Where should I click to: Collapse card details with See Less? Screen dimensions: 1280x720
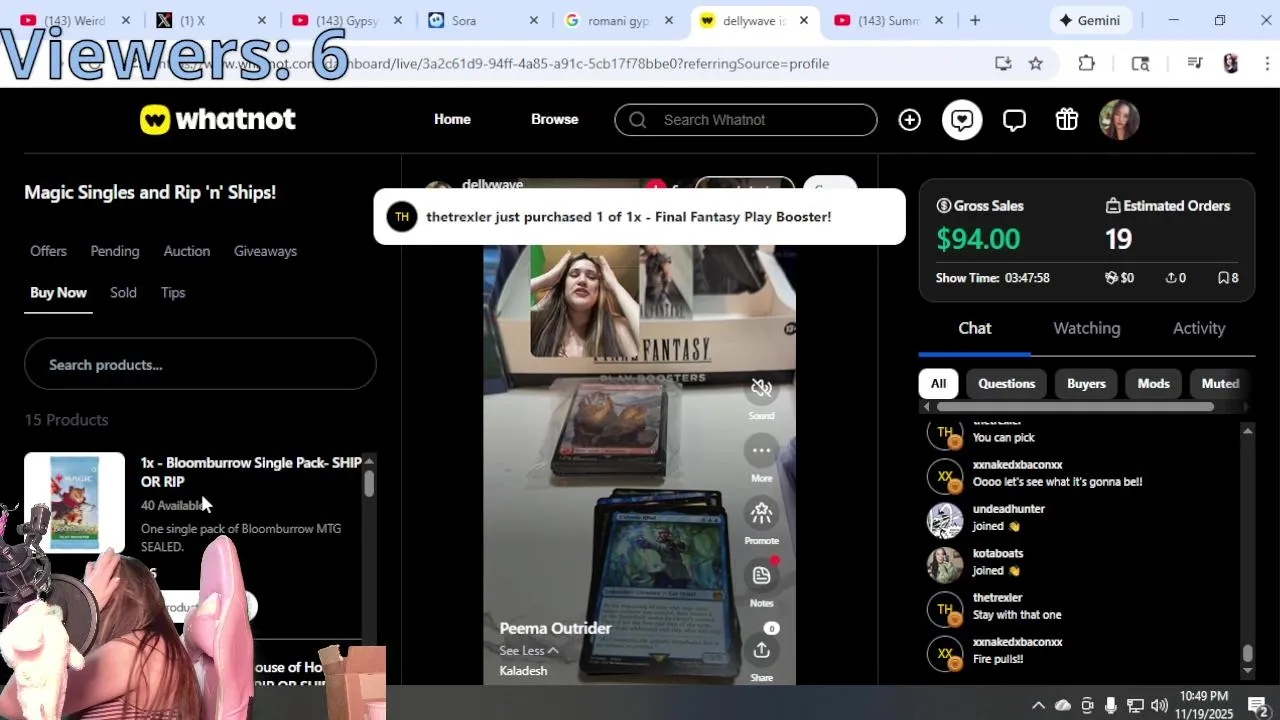click(529, 651)
